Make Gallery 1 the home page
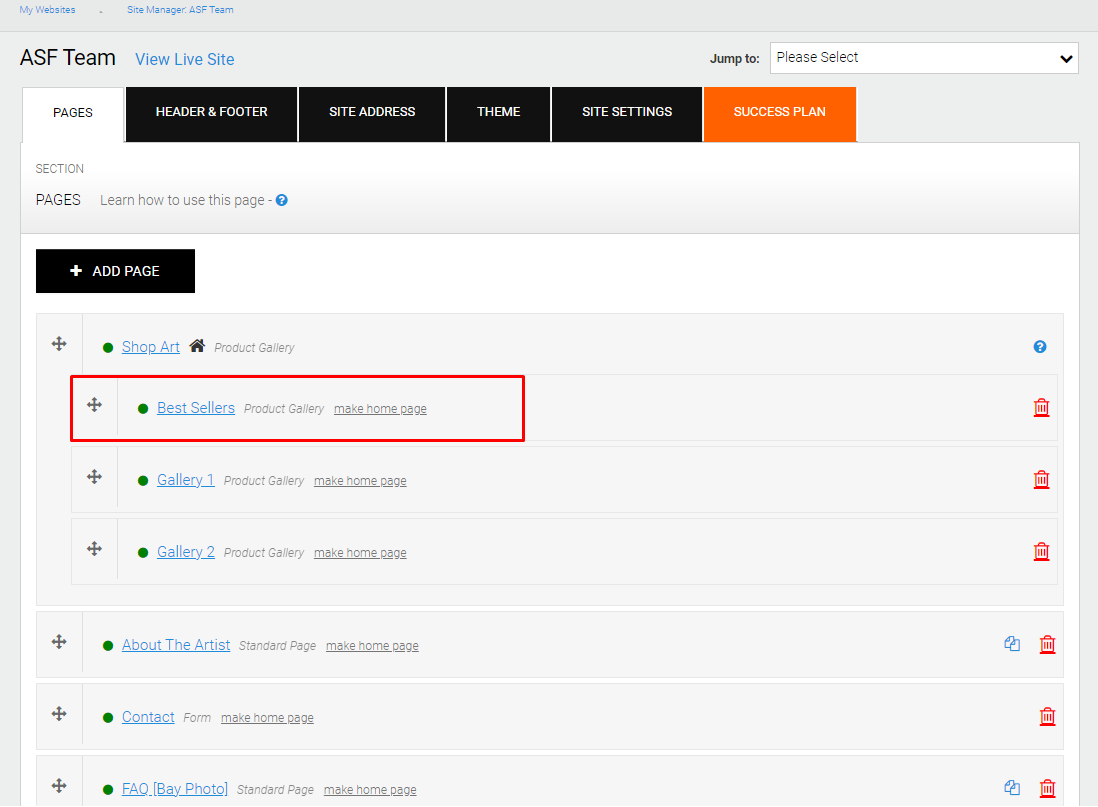 click(360, 481)
